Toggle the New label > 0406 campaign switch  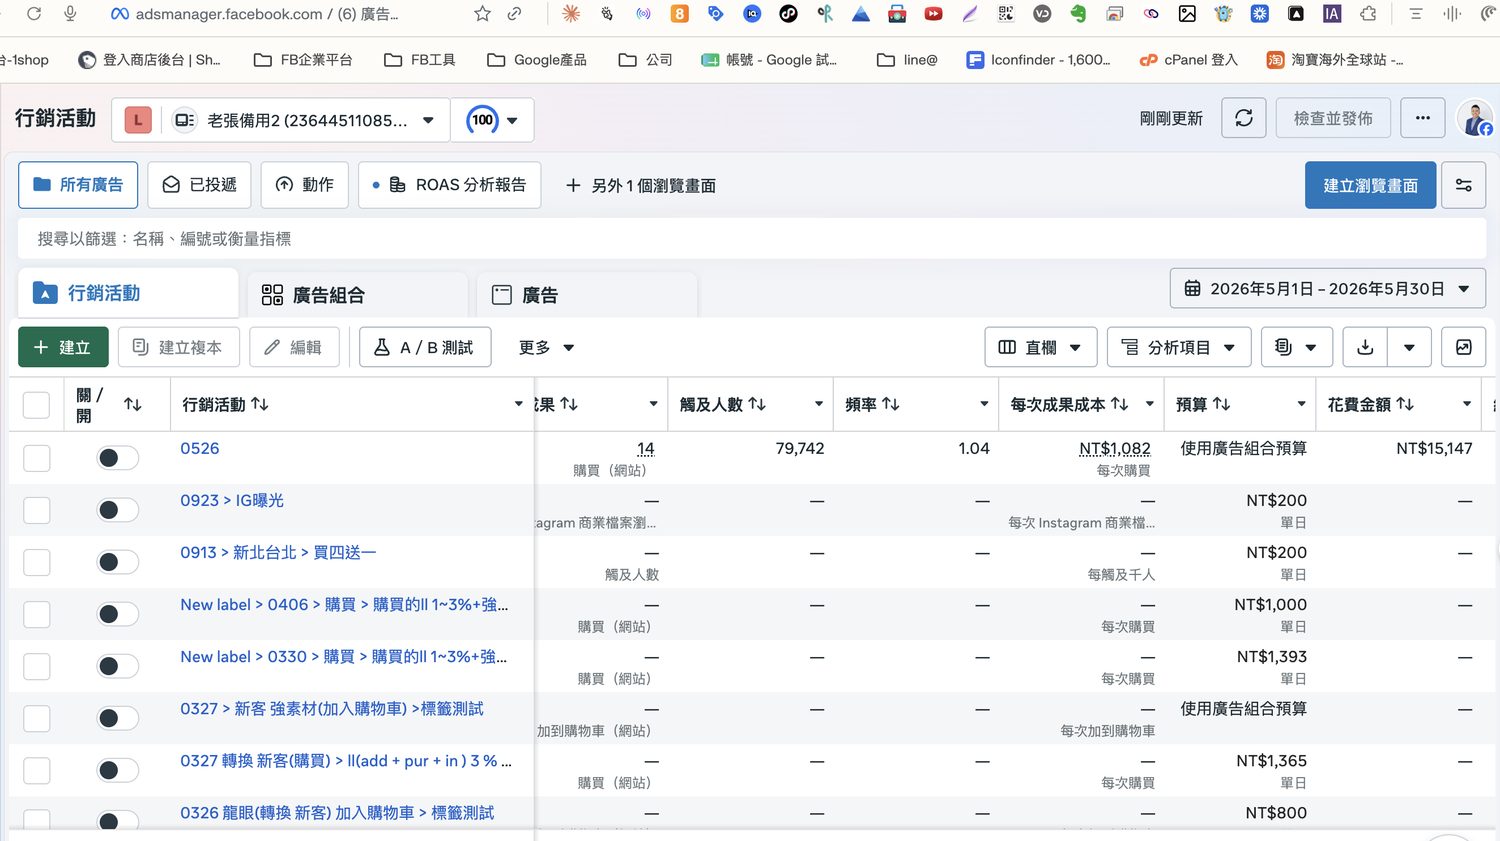tap(117, 614)
